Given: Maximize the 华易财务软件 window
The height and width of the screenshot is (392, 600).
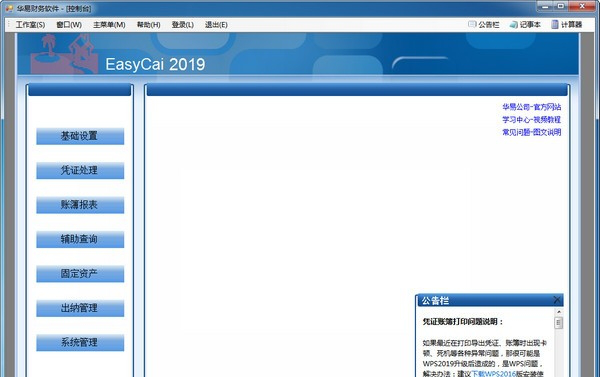Looking at the screenshot, I should click(x=561, y=7).
